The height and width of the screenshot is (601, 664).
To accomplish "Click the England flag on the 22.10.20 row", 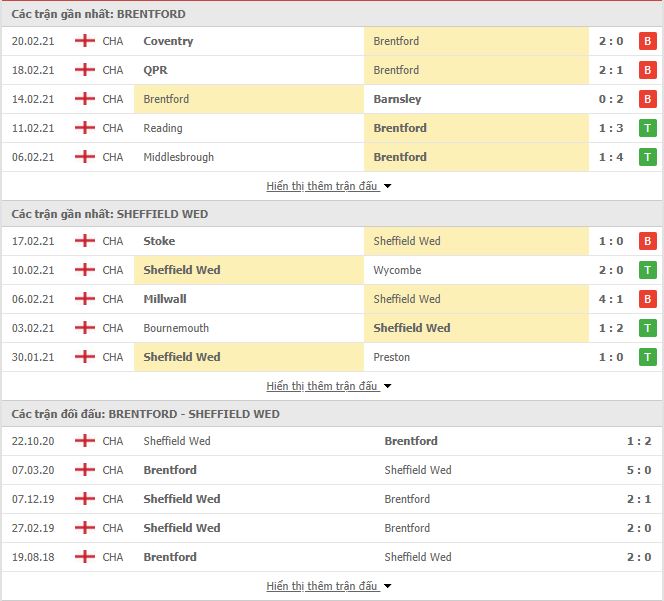I will [x=85, y=441].
